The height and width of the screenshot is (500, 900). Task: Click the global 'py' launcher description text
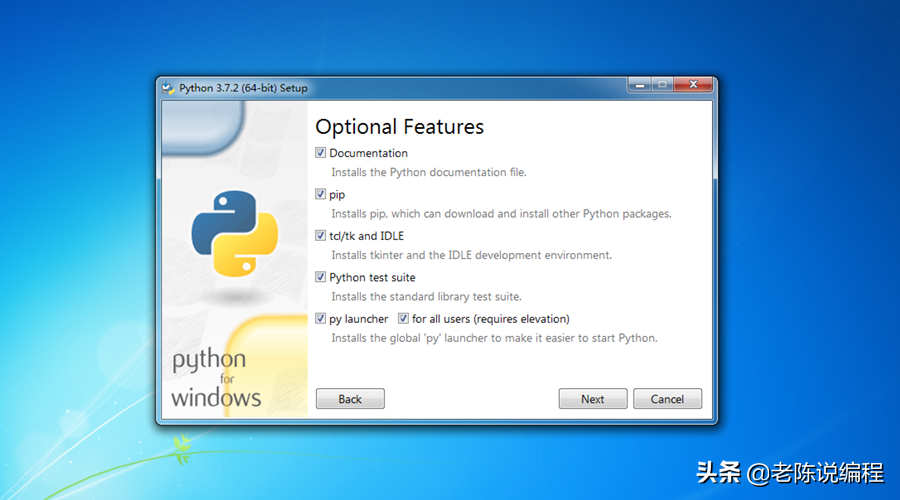494,338
